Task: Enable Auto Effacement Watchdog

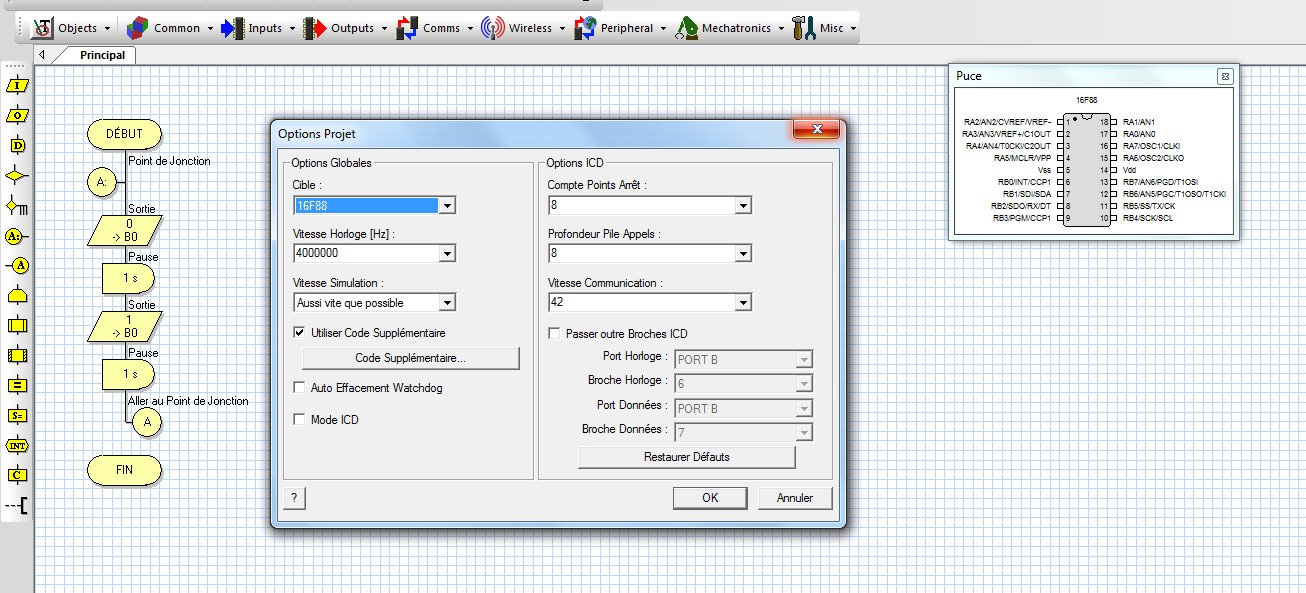Action: pyautogui.click(x=299, y=387)
